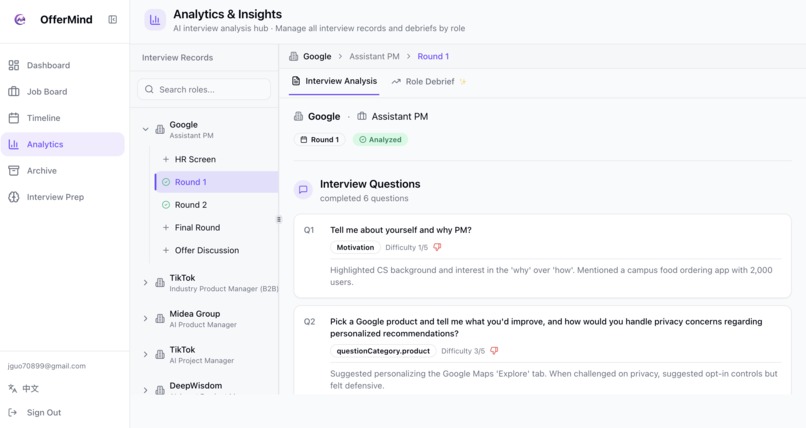806x428 pixels.
Task: Click the Interview Records panel heading
Action: coord(177,58)
